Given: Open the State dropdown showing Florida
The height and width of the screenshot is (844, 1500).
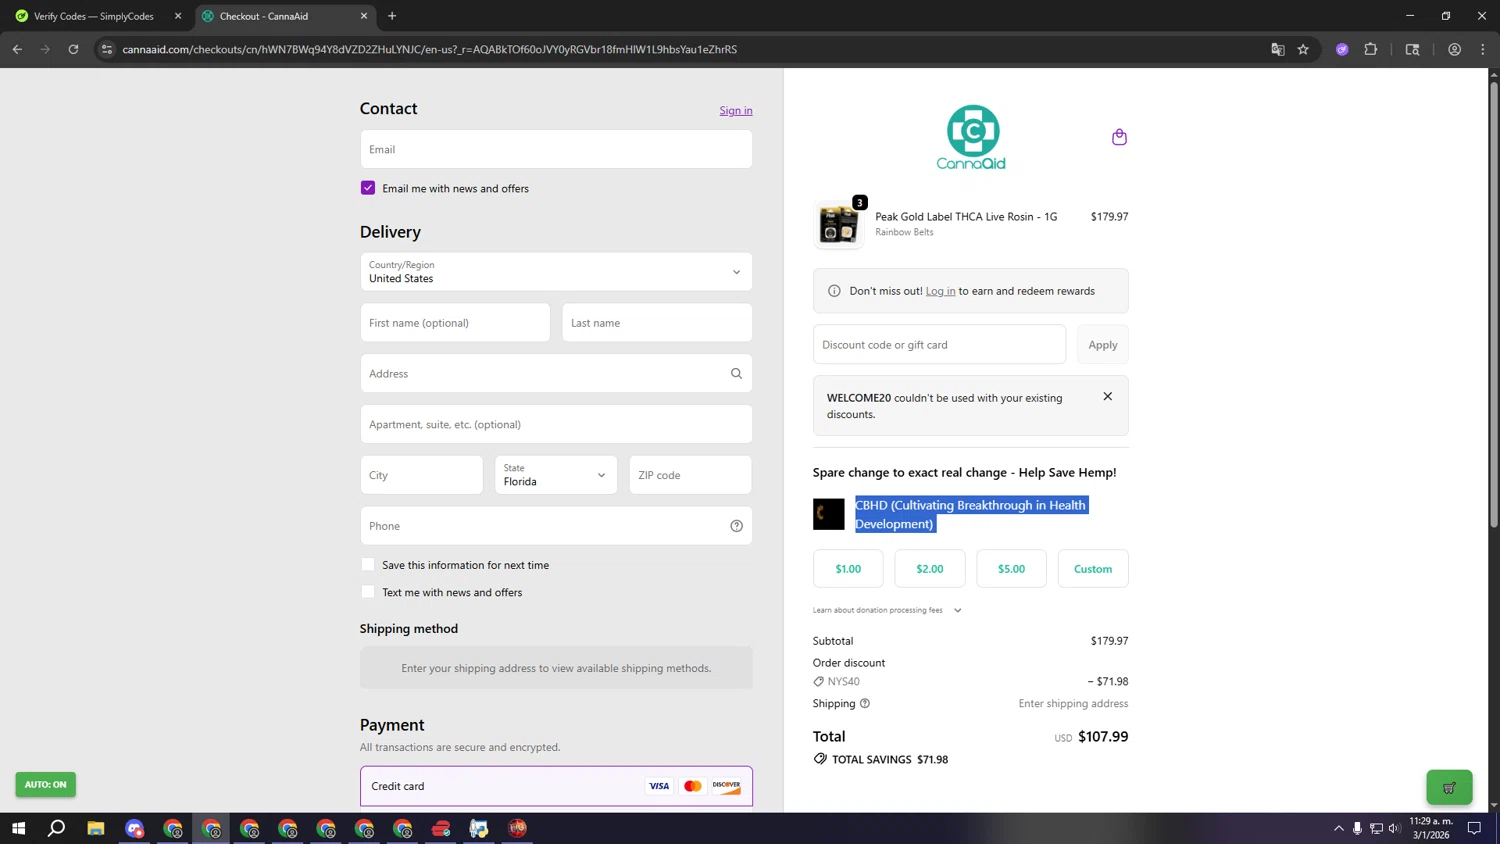Looking at the screenshot, I should click(x=556, y=475).
